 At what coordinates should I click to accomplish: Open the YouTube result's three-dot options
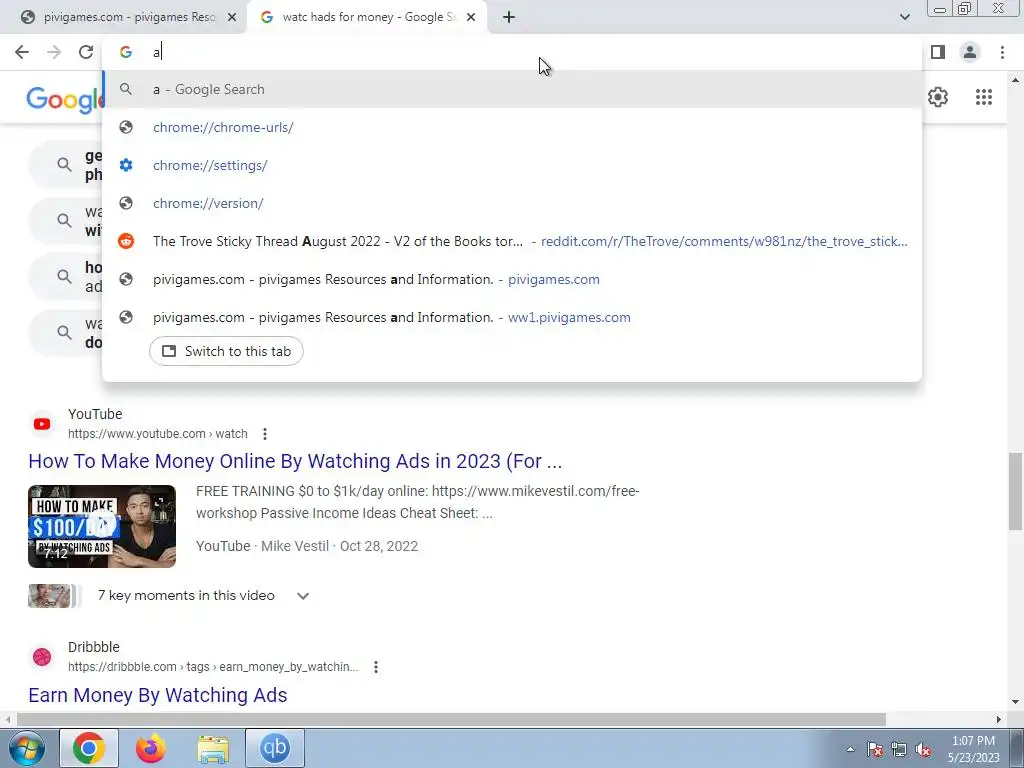(264, 434)
